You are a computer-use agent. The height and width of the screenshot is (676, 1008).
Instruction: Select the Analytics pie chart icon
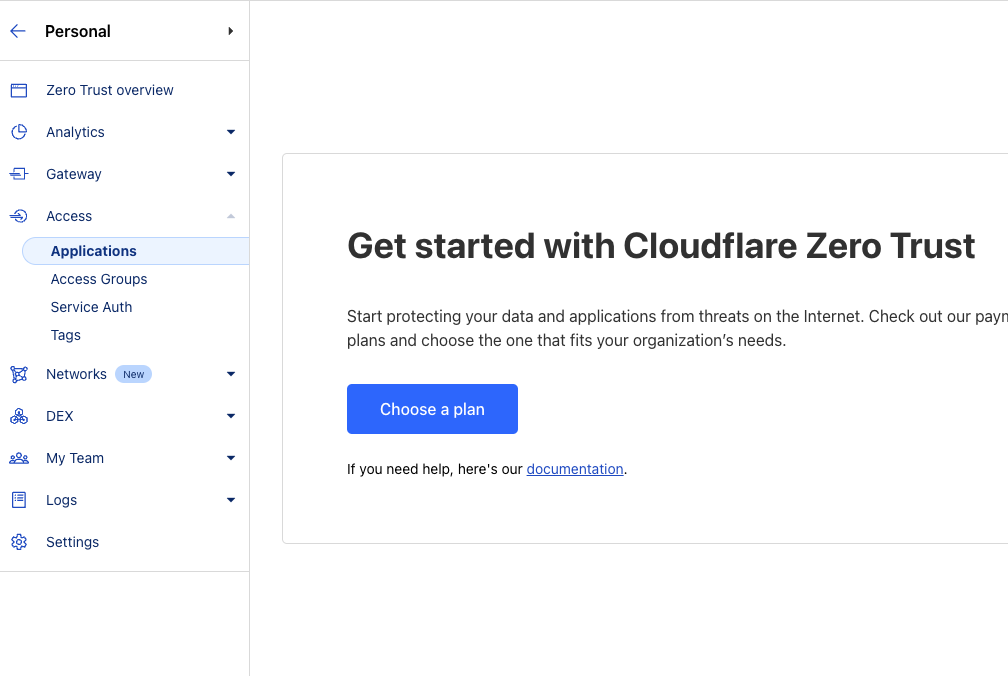pos(18,132)
